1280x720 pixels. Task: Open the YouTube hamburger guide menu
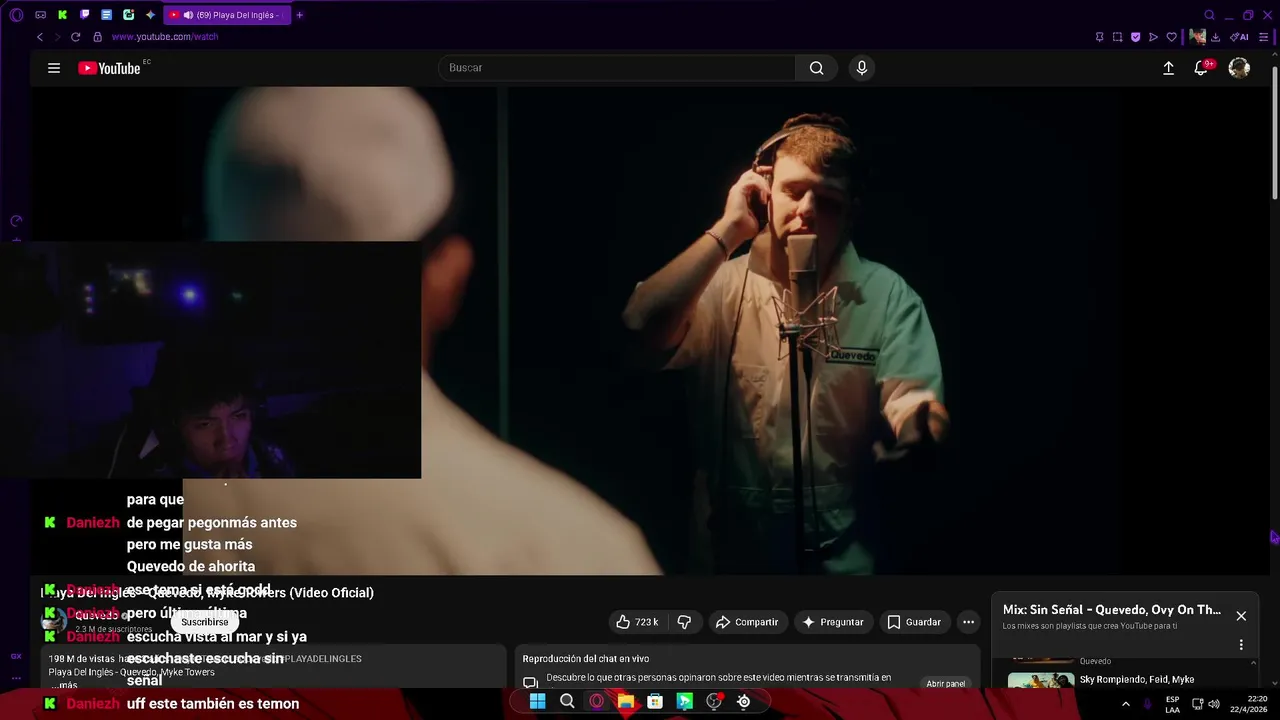tap(54, 68)
